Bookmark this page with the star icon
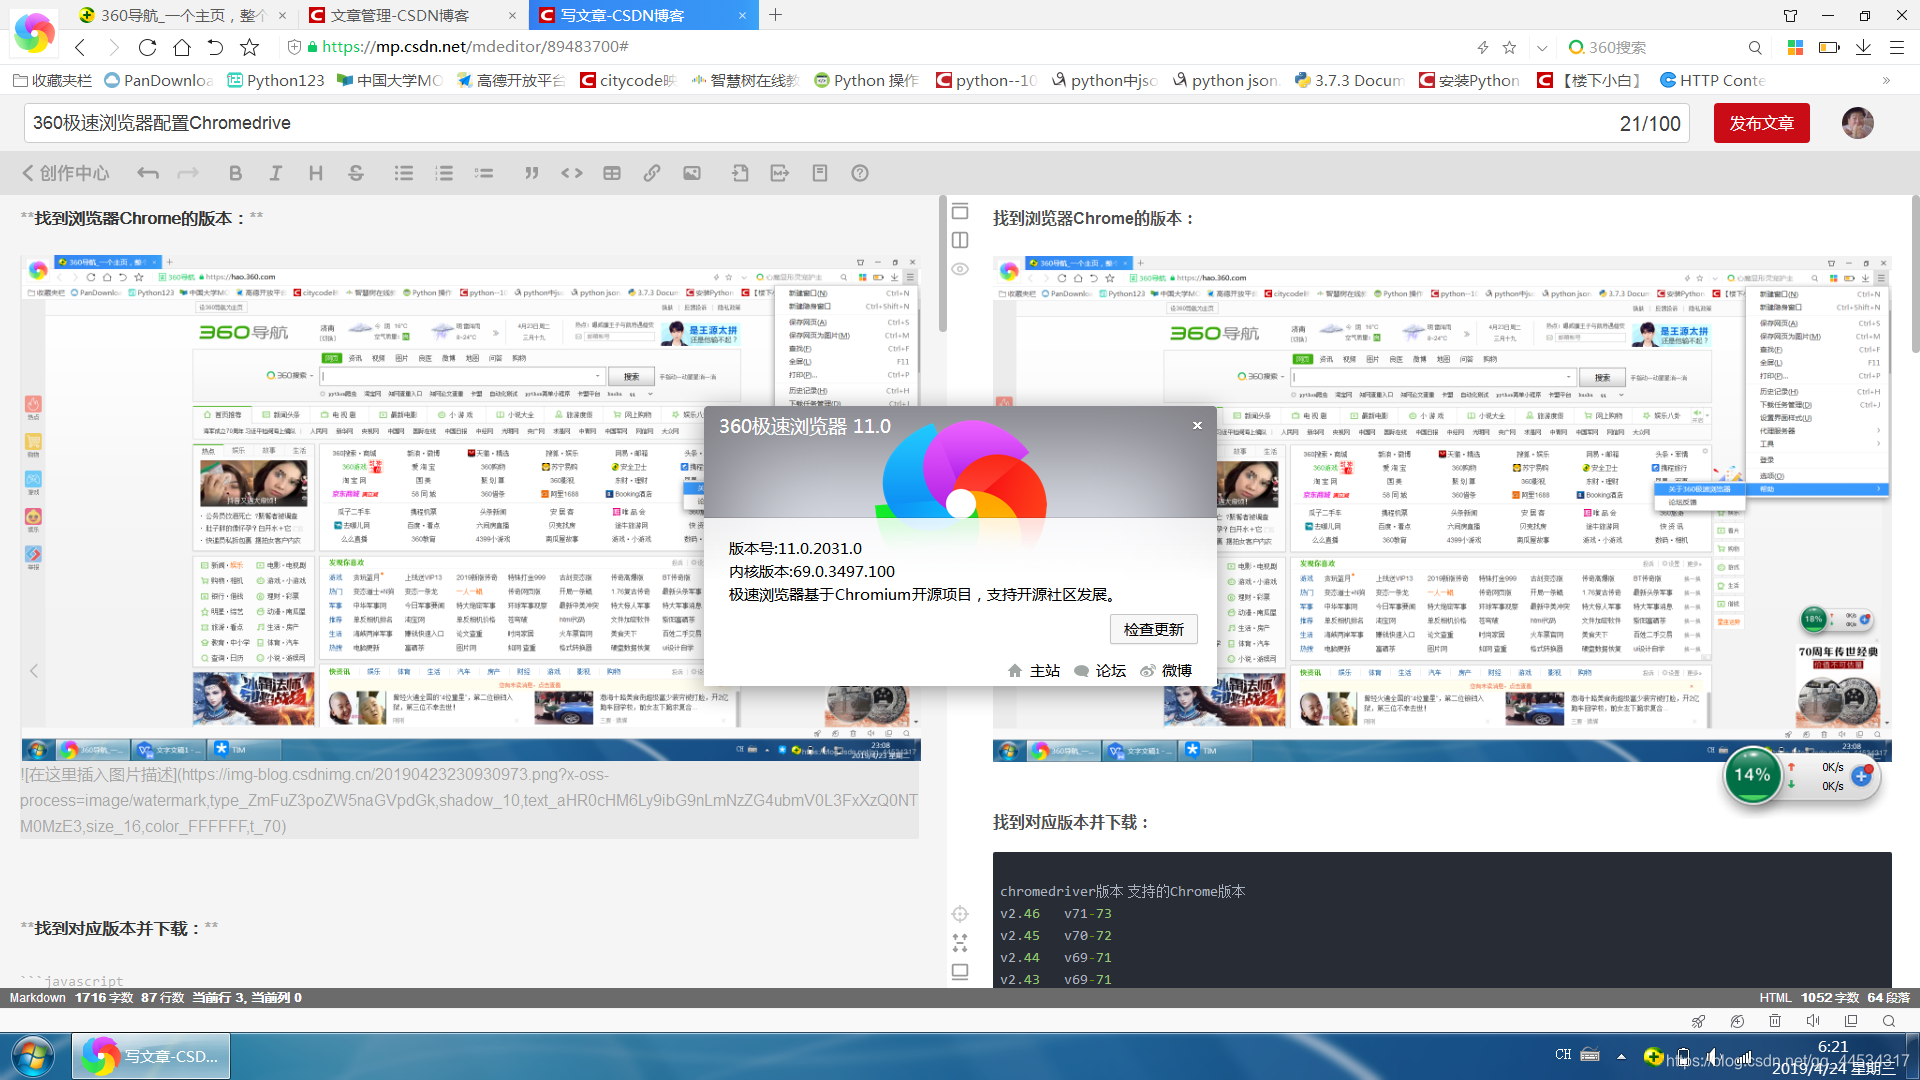1920x1080 pixels. tap(1510, 47)
